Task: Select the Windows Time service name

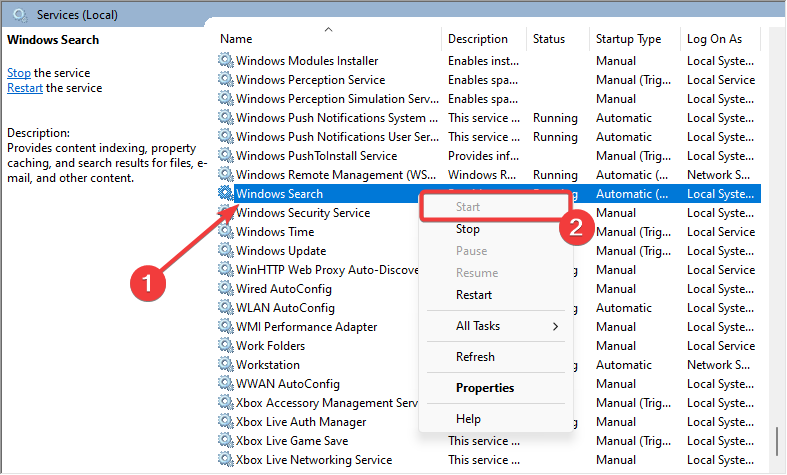Action: 275,231
